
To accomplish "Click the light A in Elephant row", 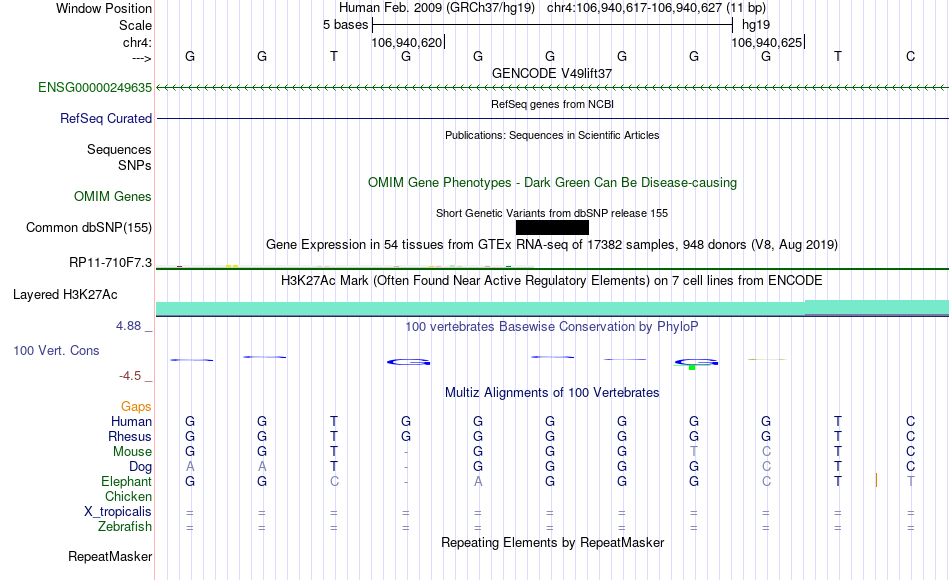I will (x=478, y=481).
